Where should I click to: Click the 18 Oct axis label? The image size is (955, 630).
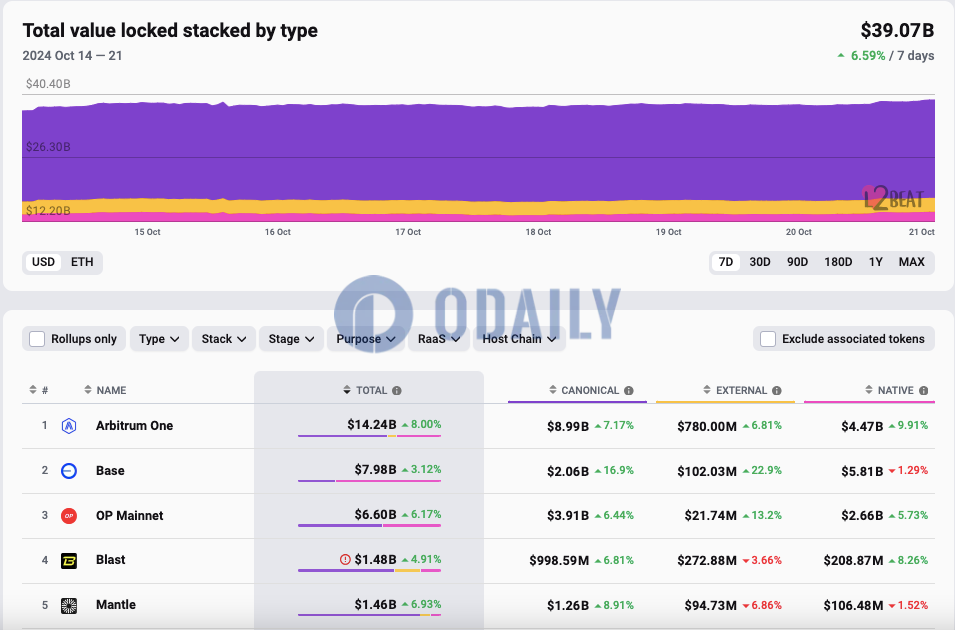[538, 232]
